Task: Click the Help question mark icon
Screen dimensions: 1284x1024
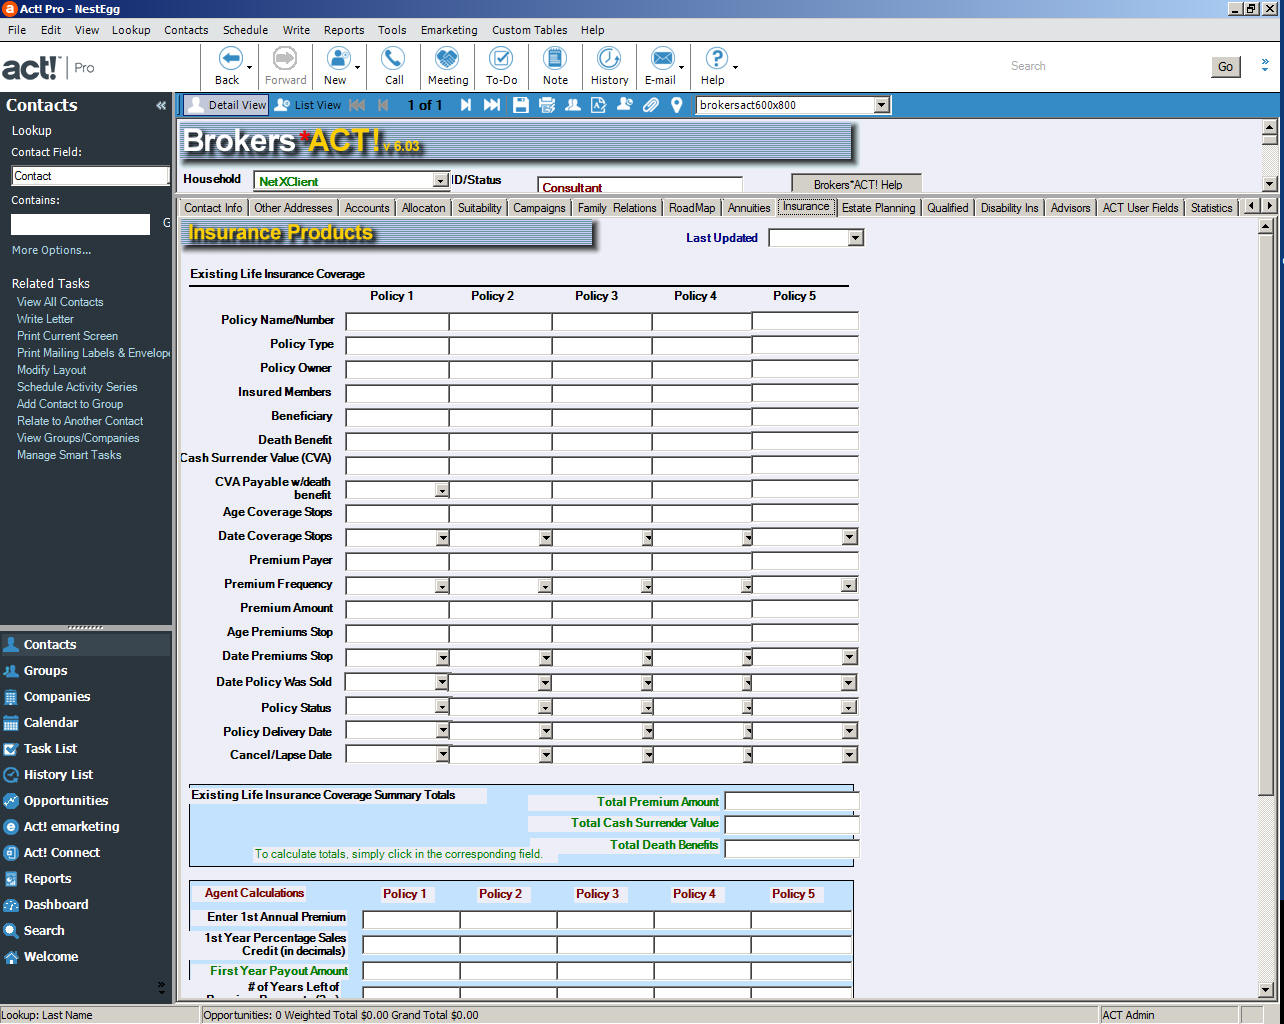Action: [x=715, y=58]
